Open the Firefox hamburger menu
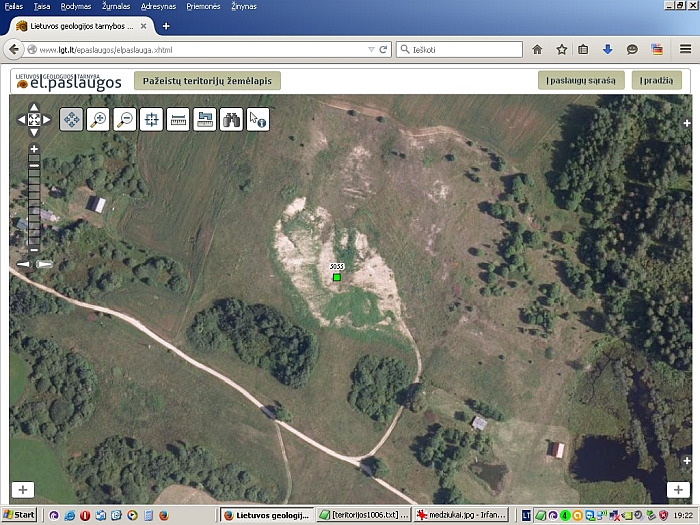This screenshot has width=700, height=525. (685, 49)
